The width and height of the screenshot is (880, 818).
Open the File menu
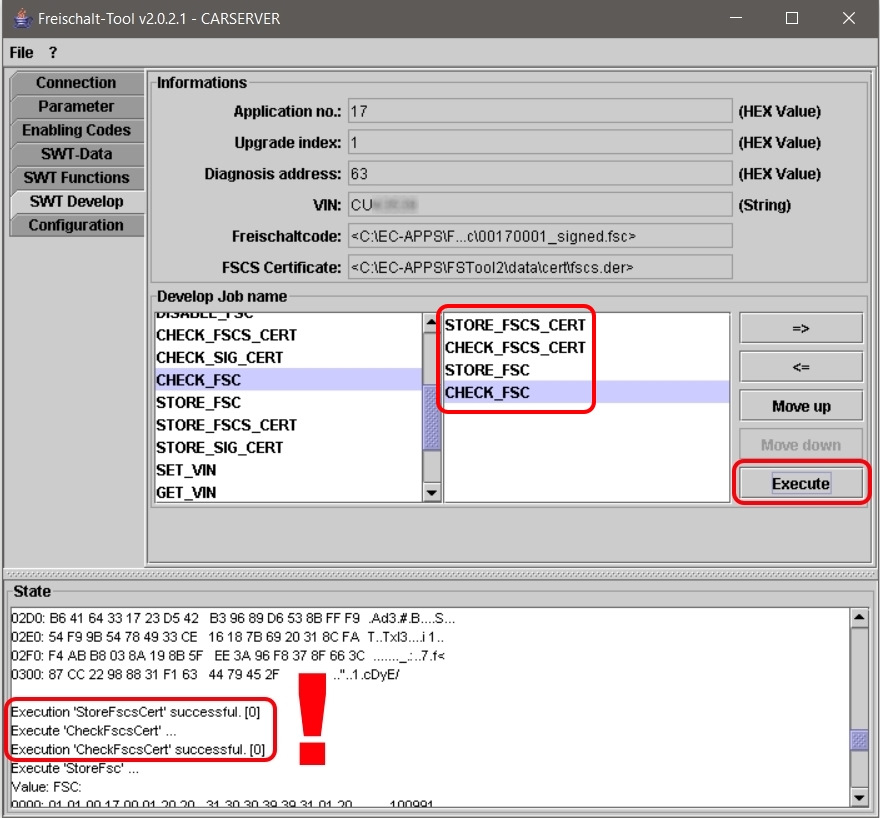(x=21, y=53)
